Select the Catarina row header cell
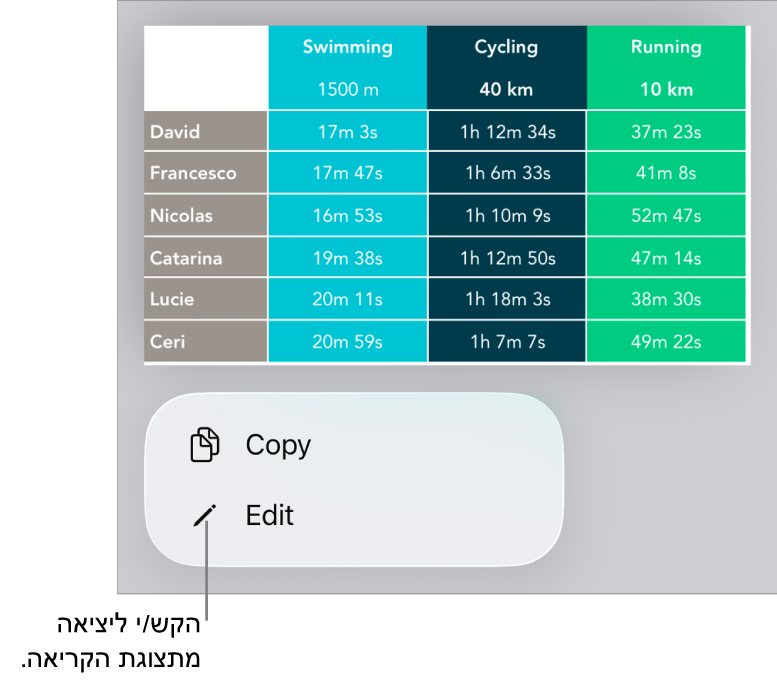 pos(205,258)
